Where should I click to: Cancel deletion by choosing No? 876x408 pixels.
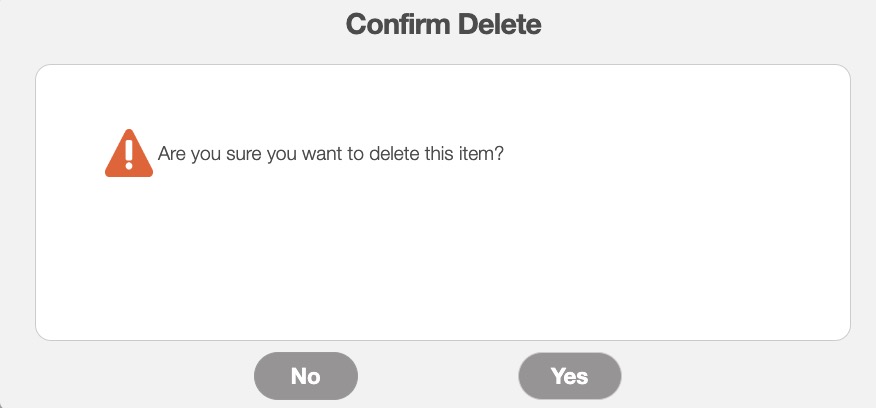[305, 376]
